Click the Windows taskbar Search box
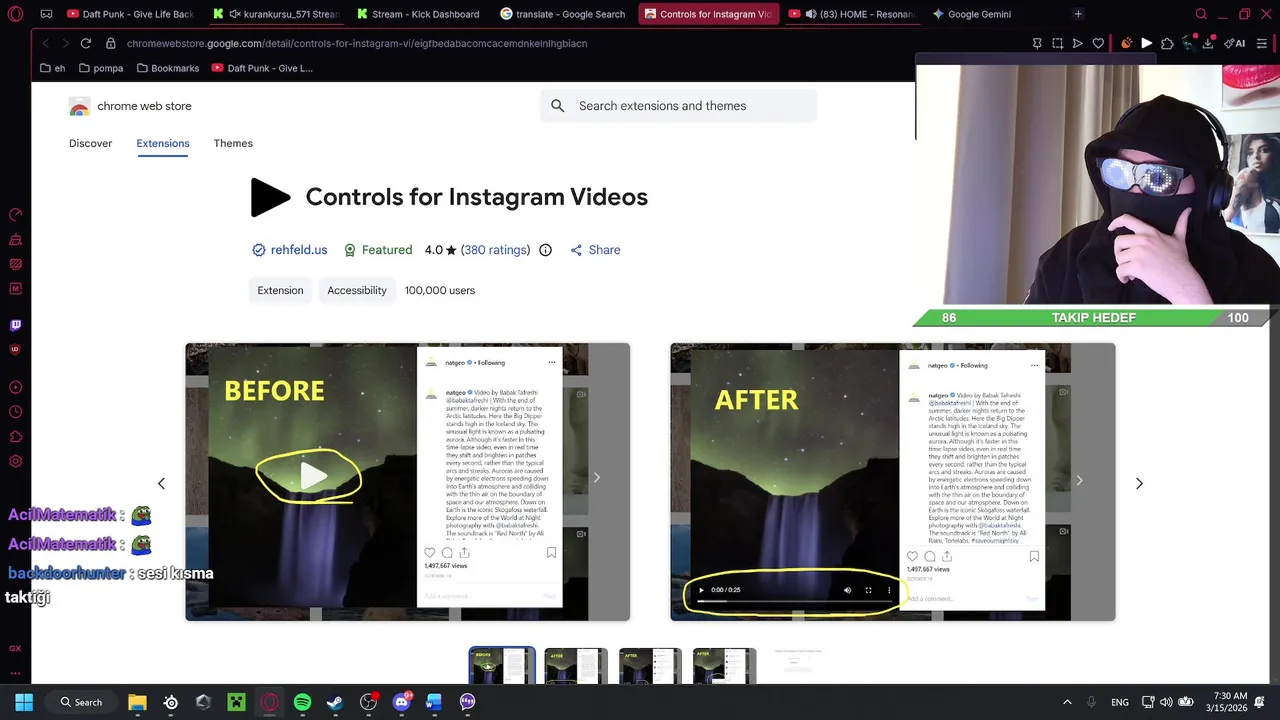This screenshot has width=1280, height=720. pos(81,702)
